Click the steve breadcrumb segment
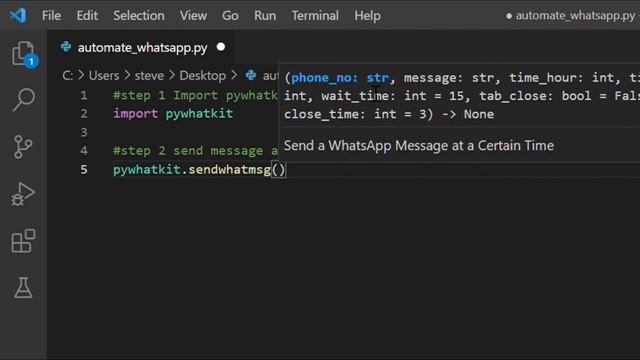Viewport: 640px width, 360px height. (x=149, y=76)
